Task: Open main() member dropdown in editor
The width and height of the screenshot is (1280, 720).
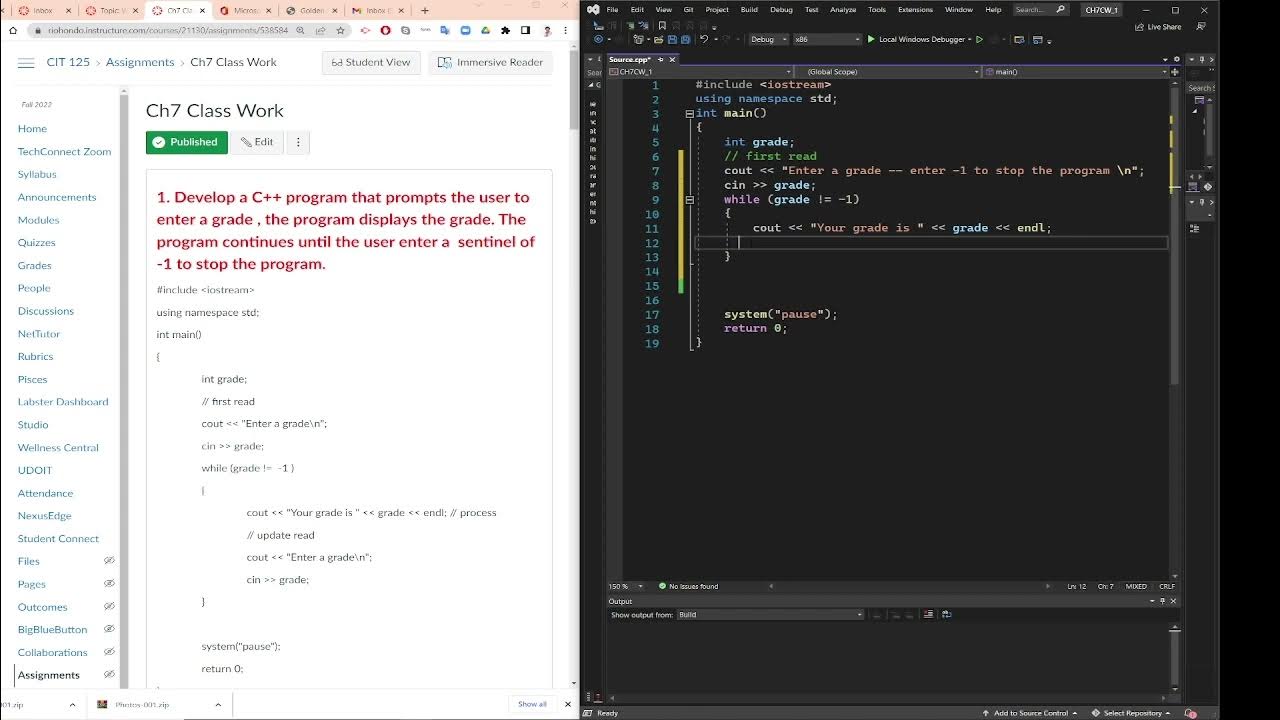Action: point(1075,72)
